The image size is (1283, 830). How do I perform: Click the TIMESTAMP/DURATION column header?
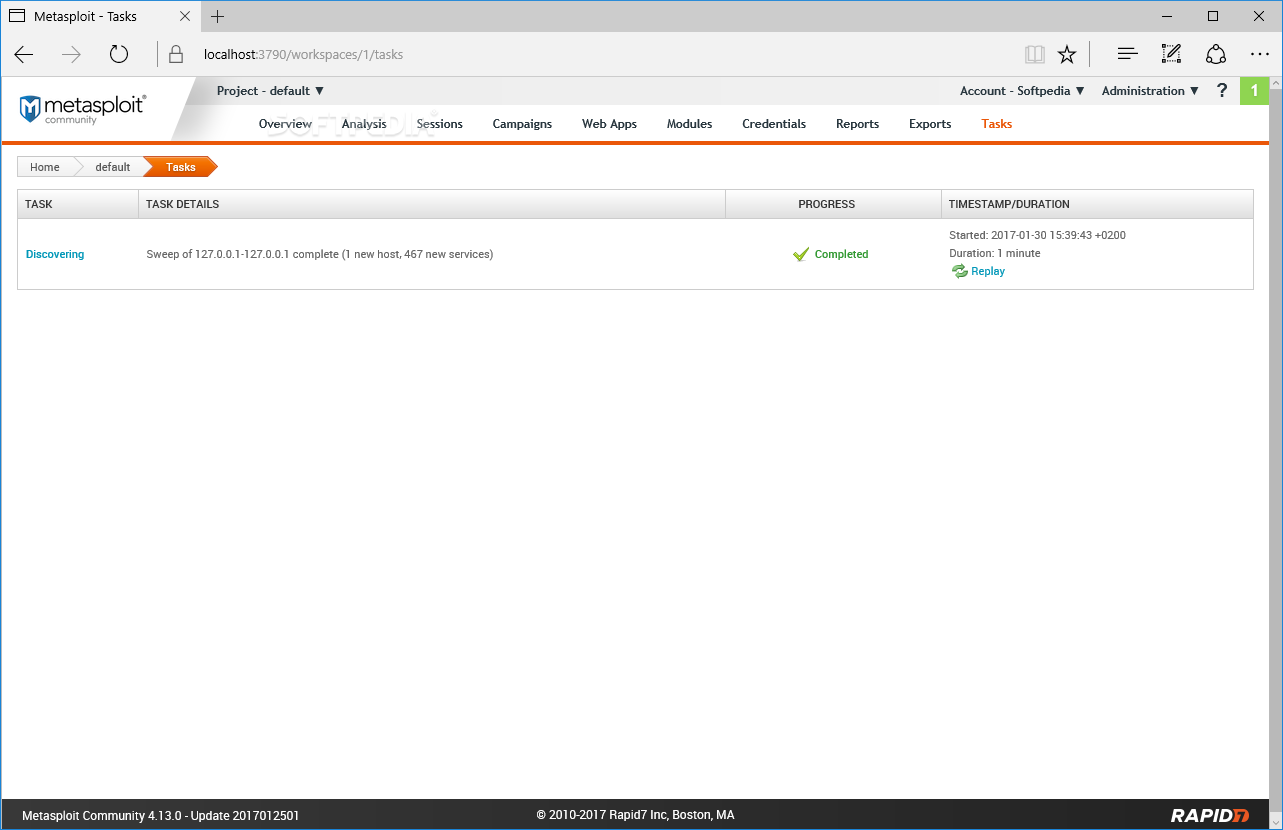pyautogui.click(x=1097, y=204)
